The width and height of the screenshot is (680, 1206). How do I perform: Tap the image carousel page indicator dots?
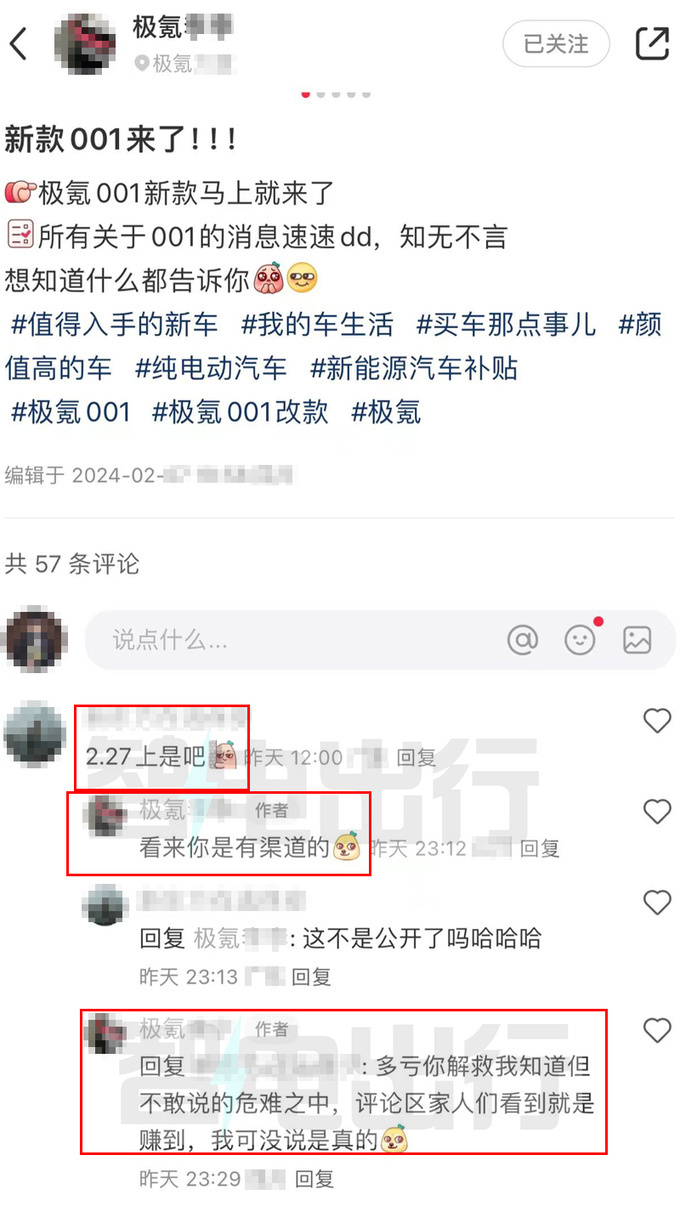(x=336, y=94)
